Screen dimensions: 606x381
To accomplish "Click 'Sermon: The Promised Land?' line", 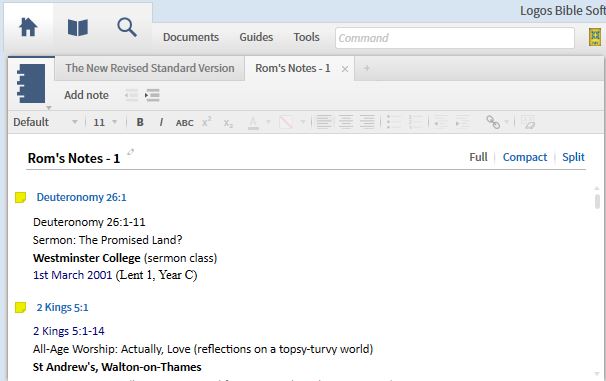I will point(107,240).
